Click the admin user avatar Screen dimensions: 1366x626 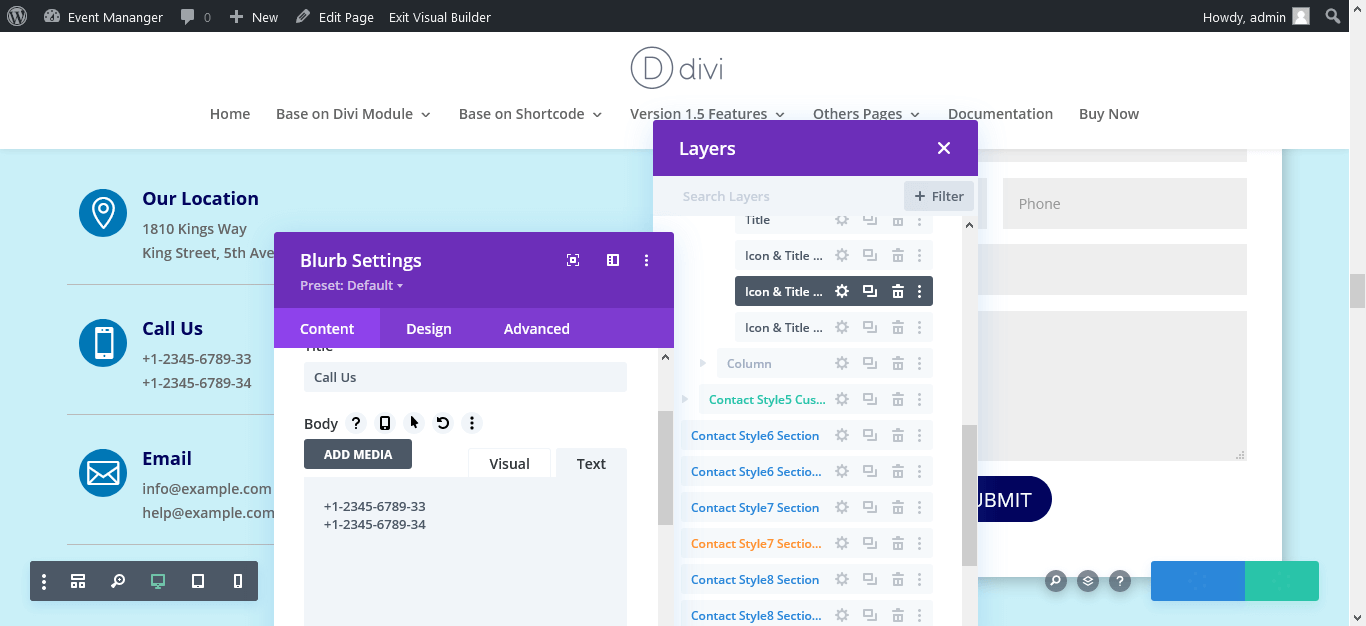pyautogui.click(x=1300, y=16)
